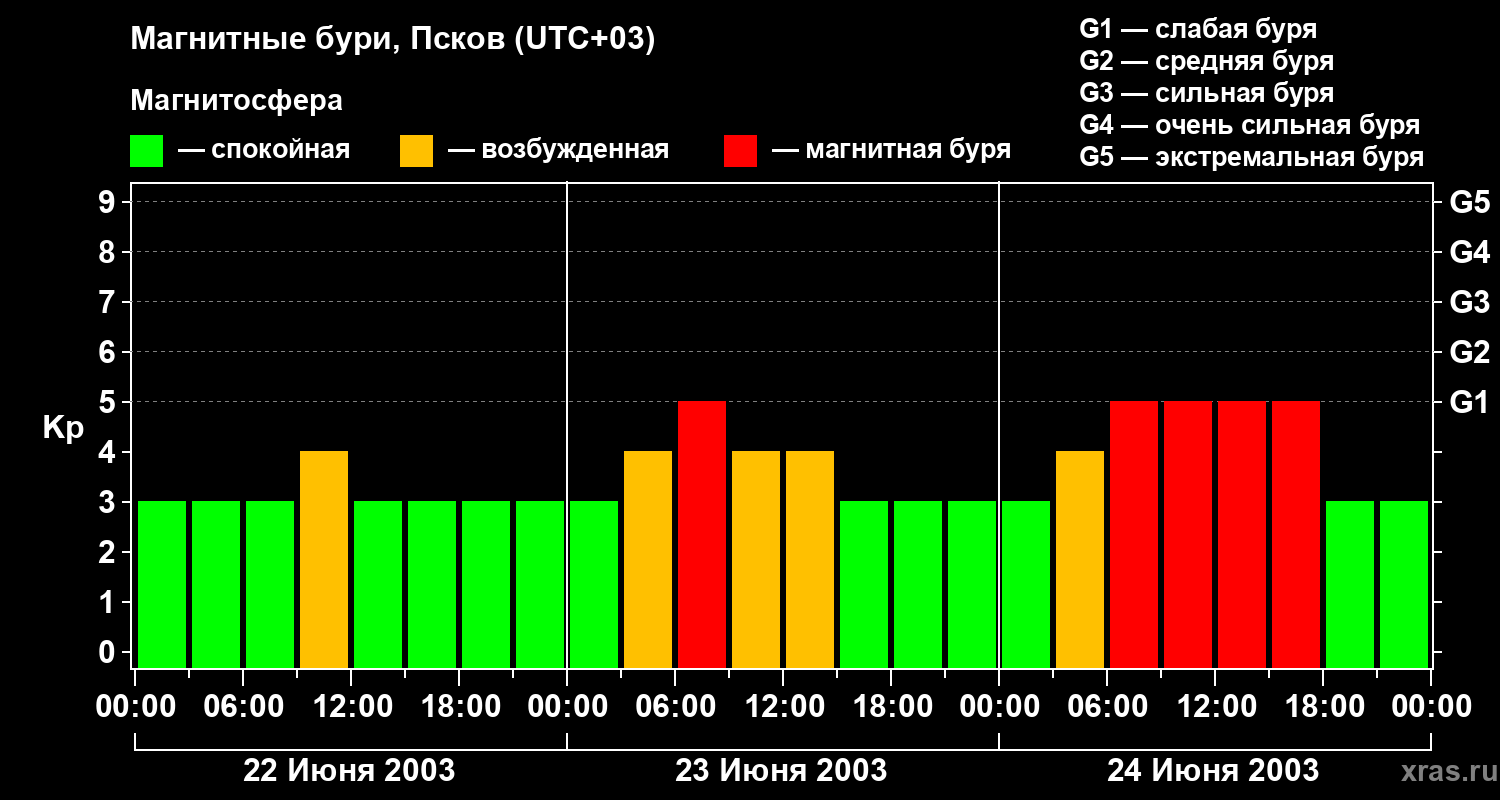
Task: Click the last green bar on 24 Июня
Action: (1404, 585)
